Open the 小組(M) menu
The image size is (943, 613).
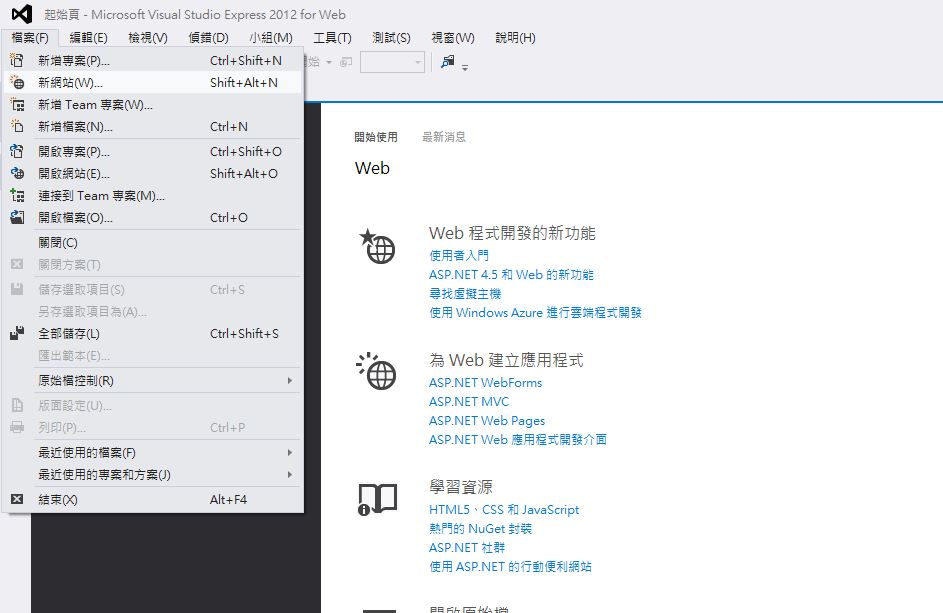point(271,37)
